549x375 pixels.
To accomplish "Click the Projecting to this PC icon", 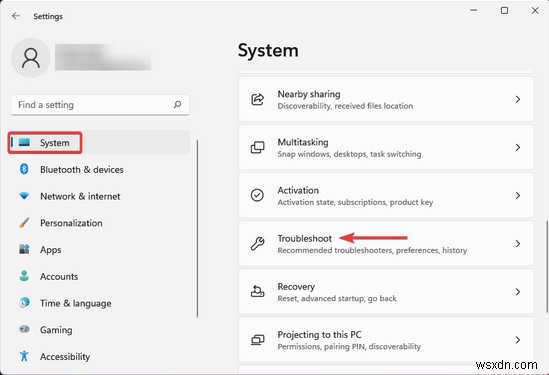I will [x=257, y=340].
